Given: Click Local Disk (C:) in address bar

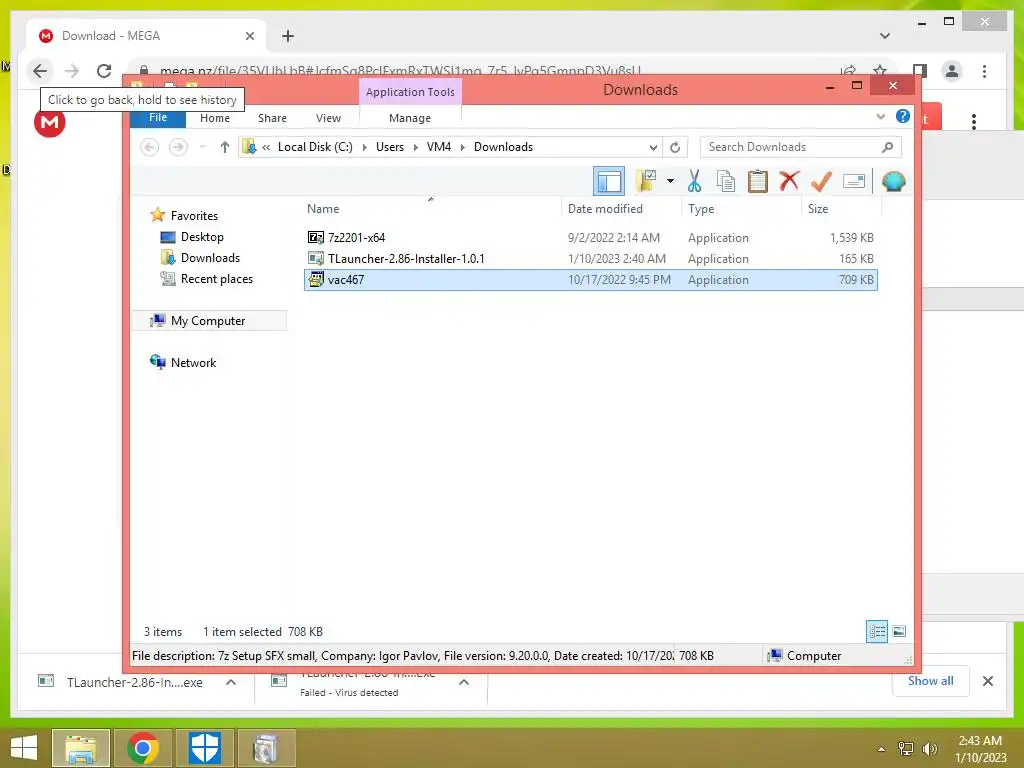Looking at the screenshot, I should pyautogui.click(x=315, y=147).
